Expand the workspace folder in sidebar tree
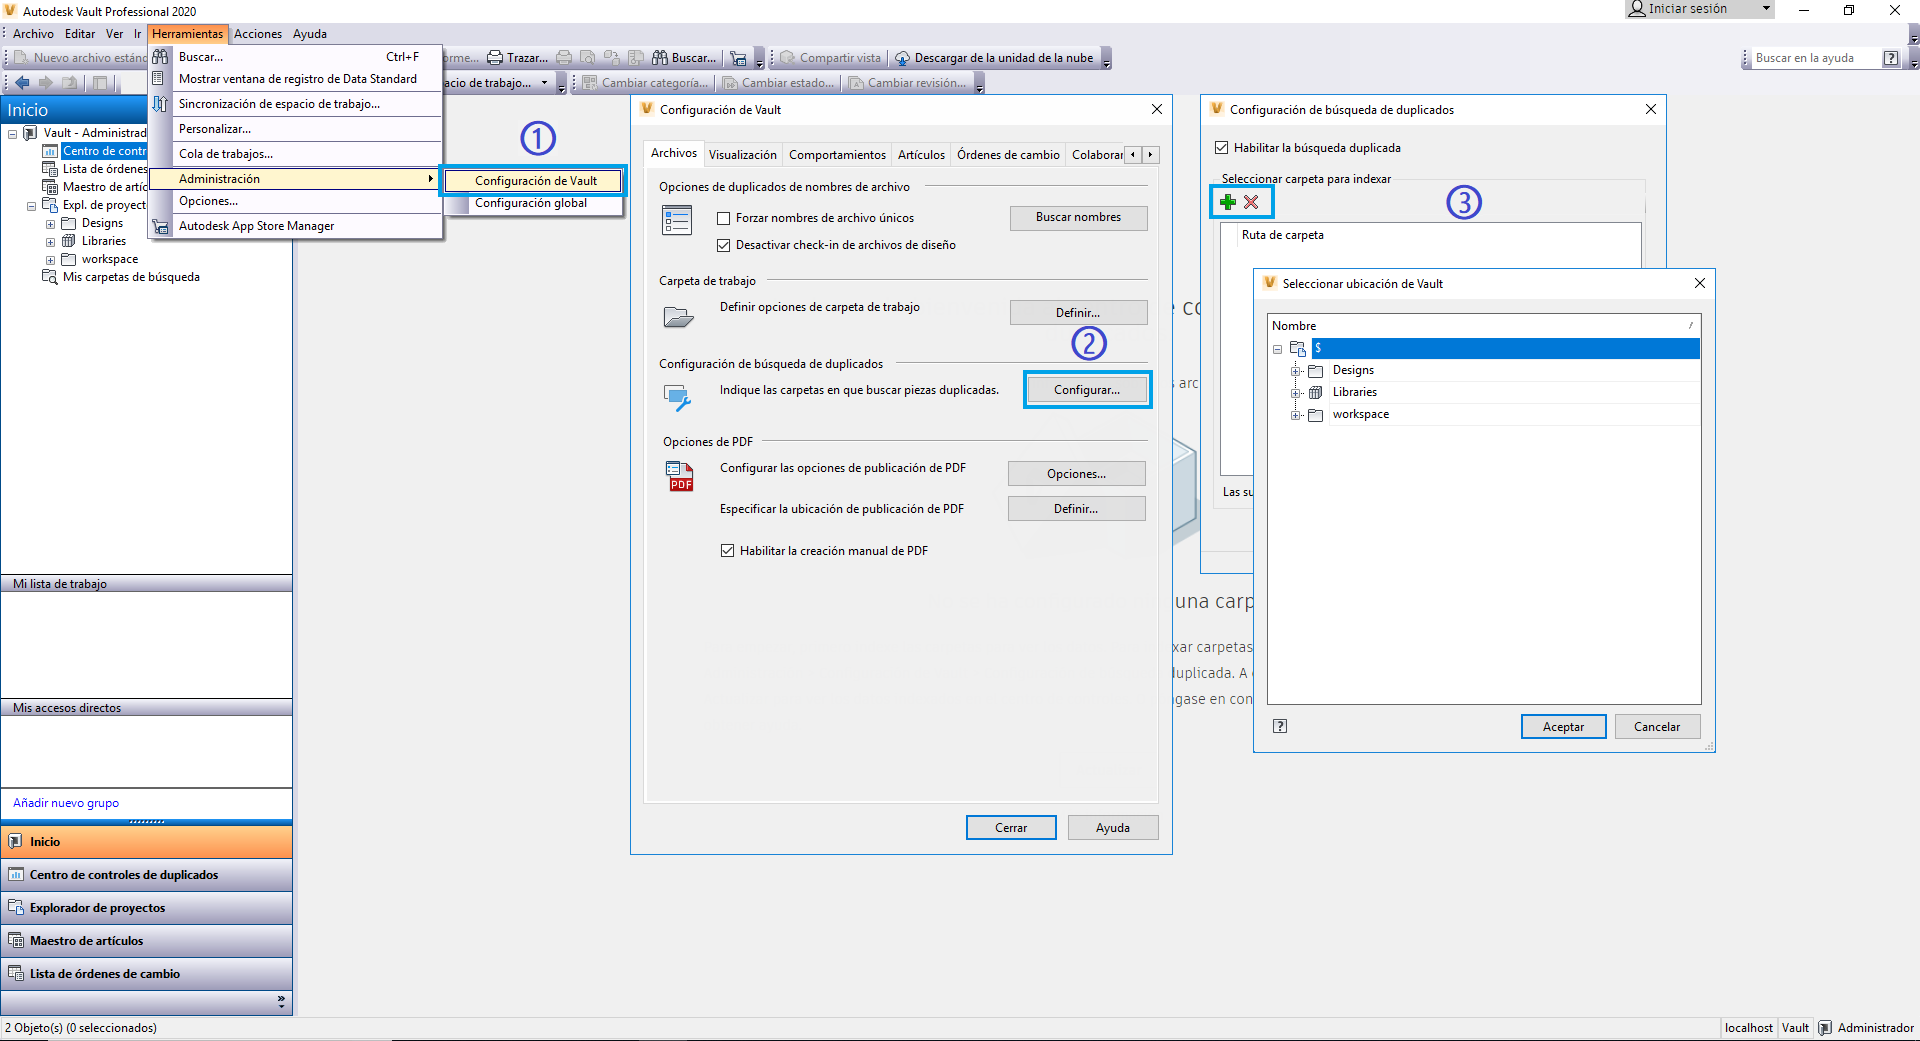The image size is (1920, 1041). 50,260
